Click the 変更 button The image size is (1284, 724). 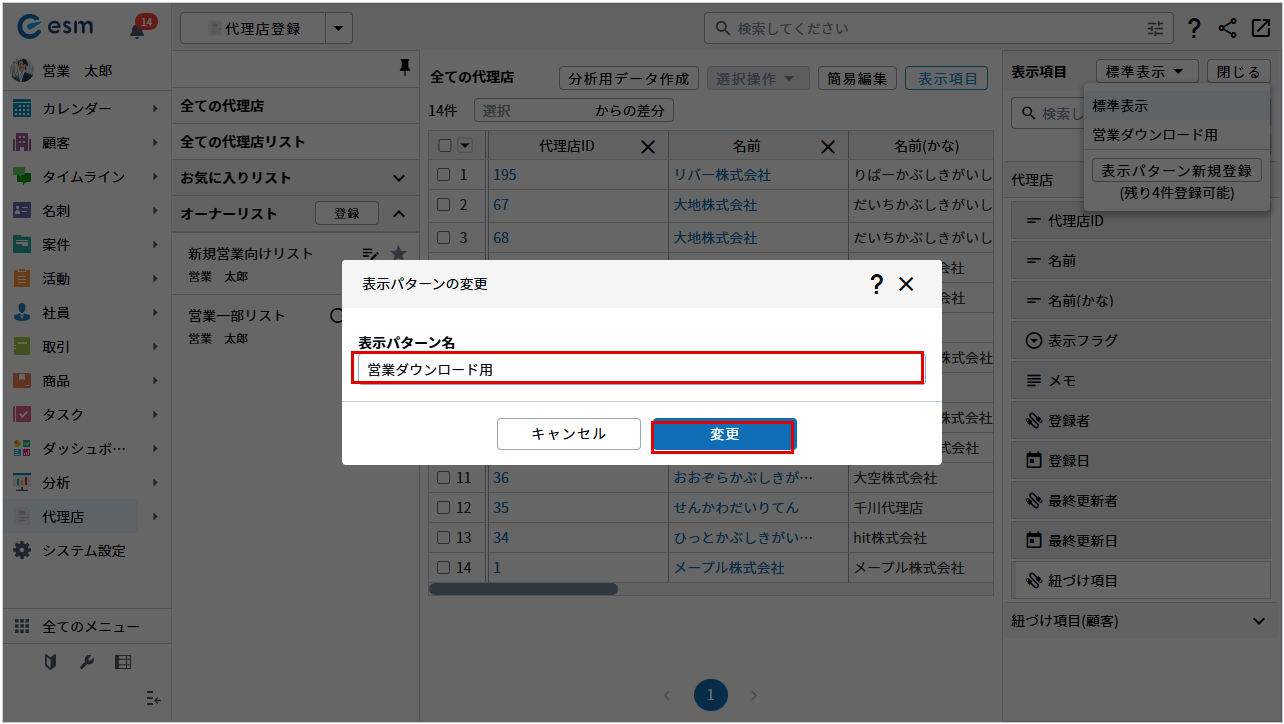724,434
